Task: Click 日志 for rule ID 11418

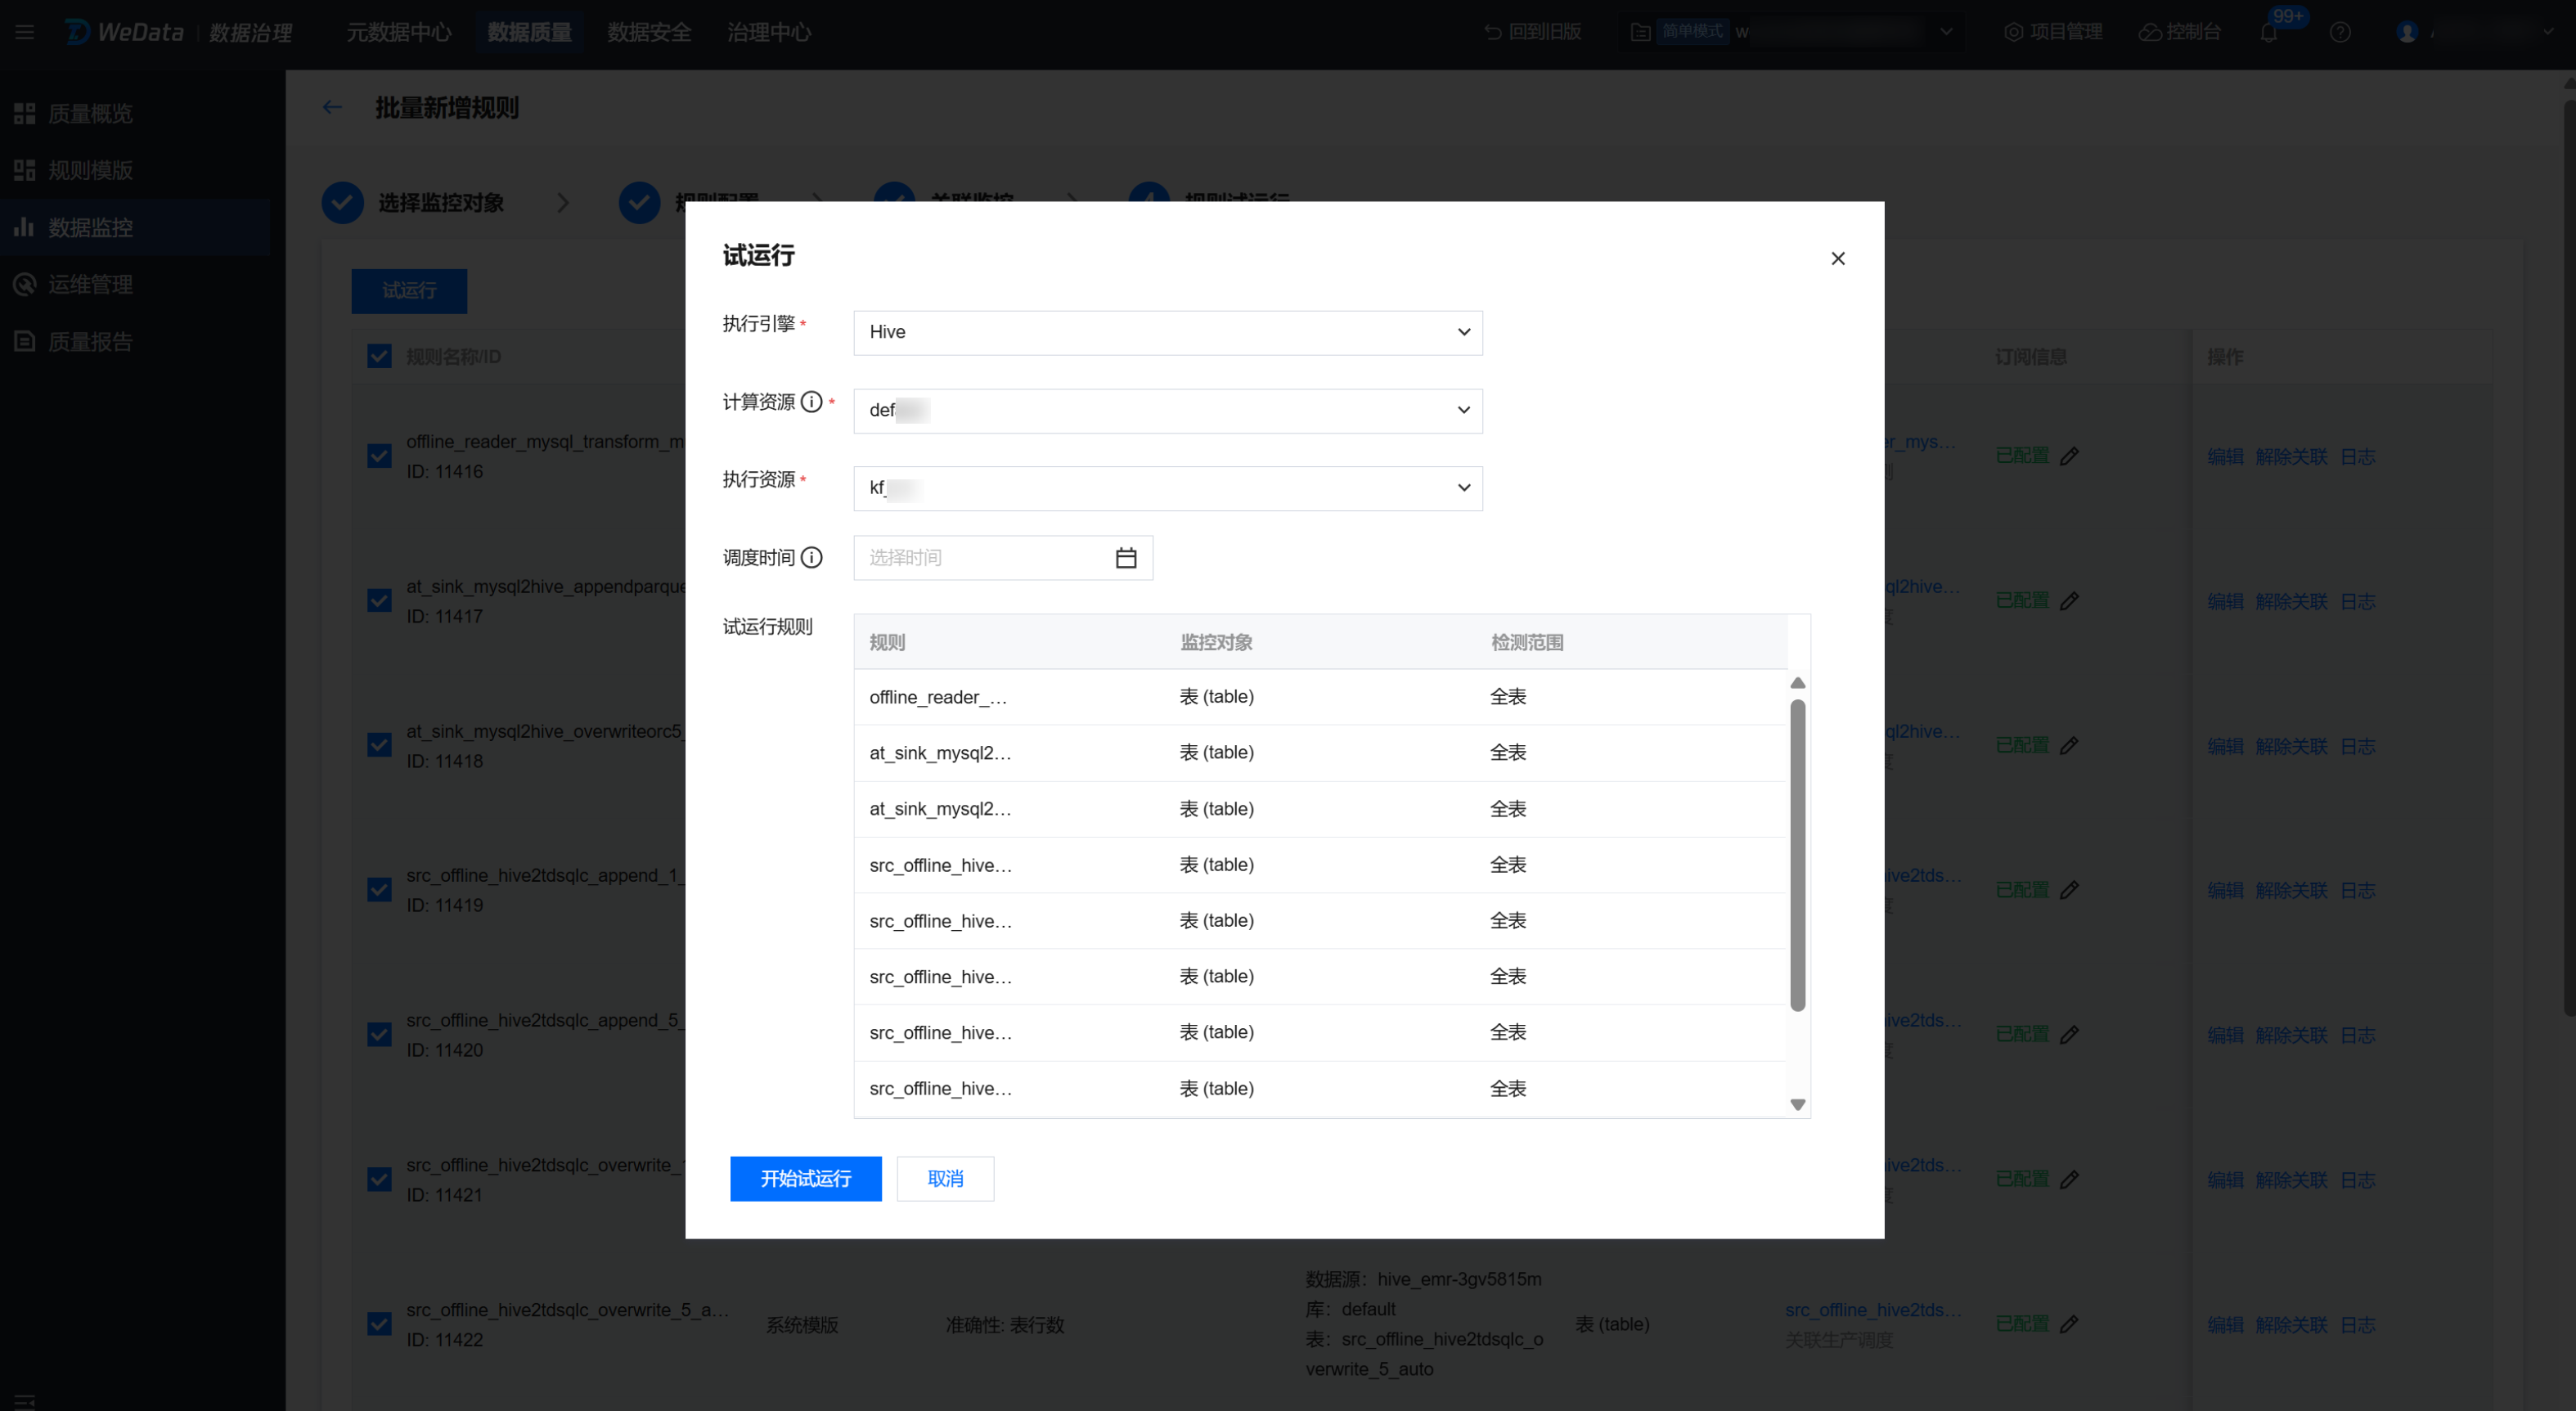Action: (2357, 746)
